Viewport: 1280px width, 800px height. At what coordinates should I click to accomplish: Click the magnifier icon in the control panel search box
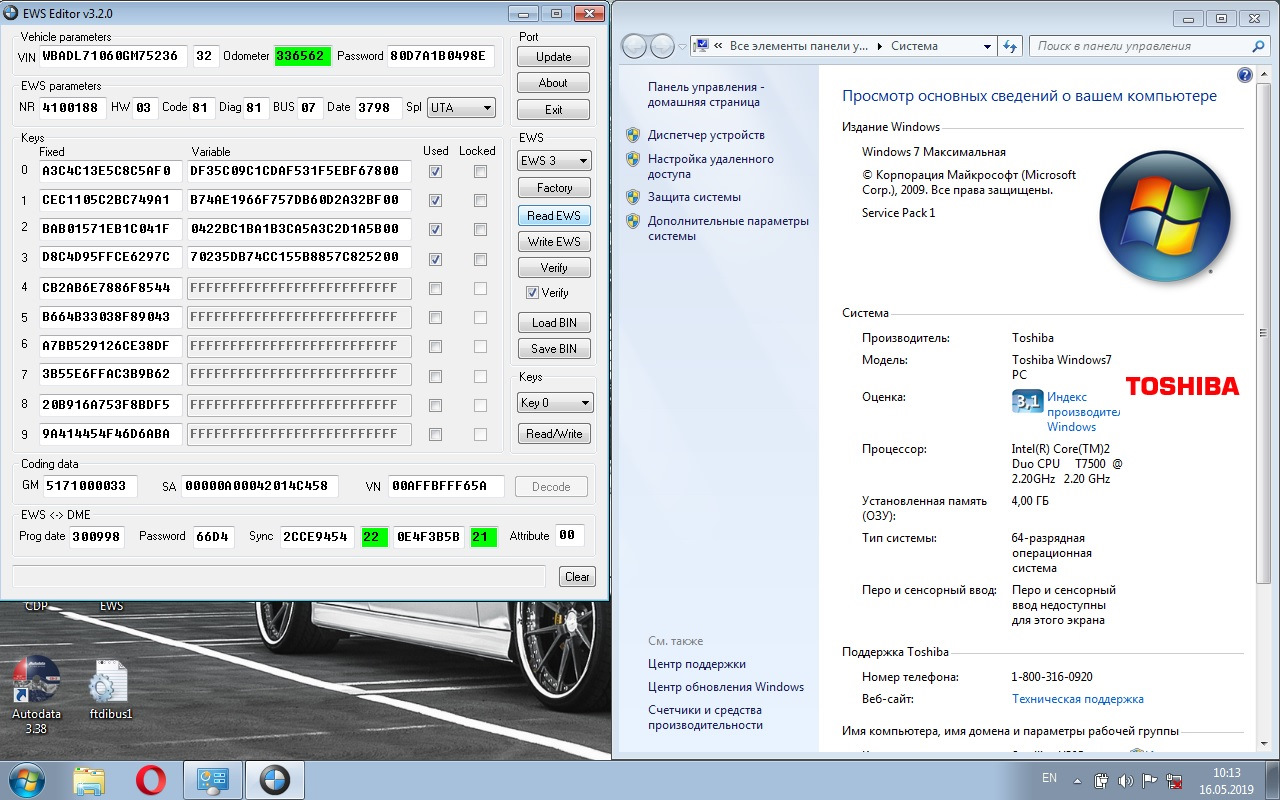(x=1259, y=46)
